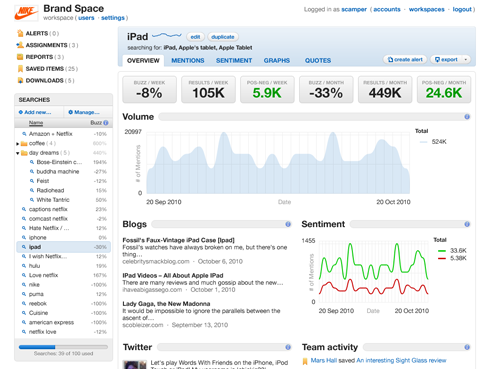Expand the coffee folder in searches

[17, 144]
